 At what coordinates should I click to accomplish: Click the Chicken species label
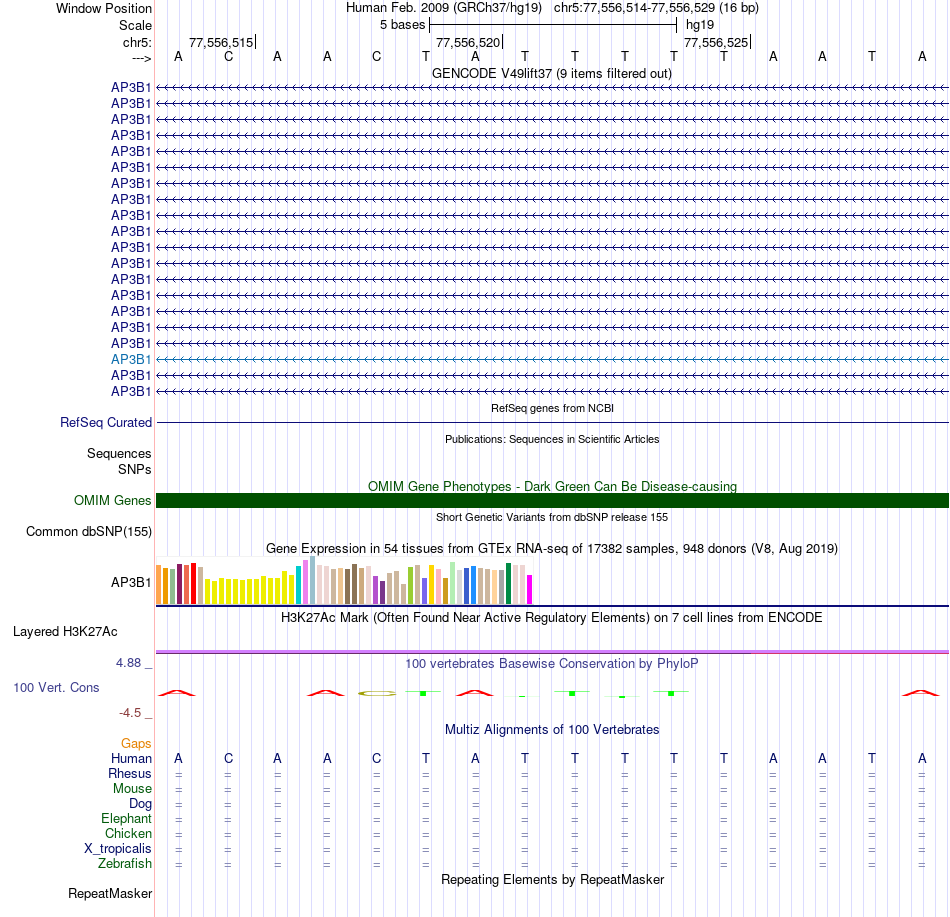click(128, 833)
